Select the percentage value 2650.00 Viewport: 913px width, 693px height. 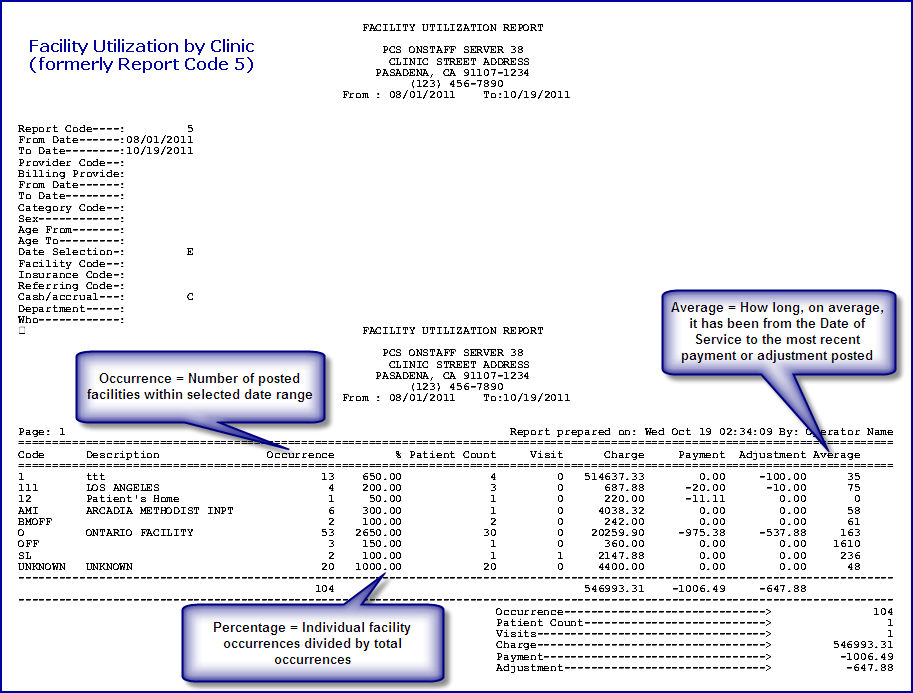[x=378, y=533]
